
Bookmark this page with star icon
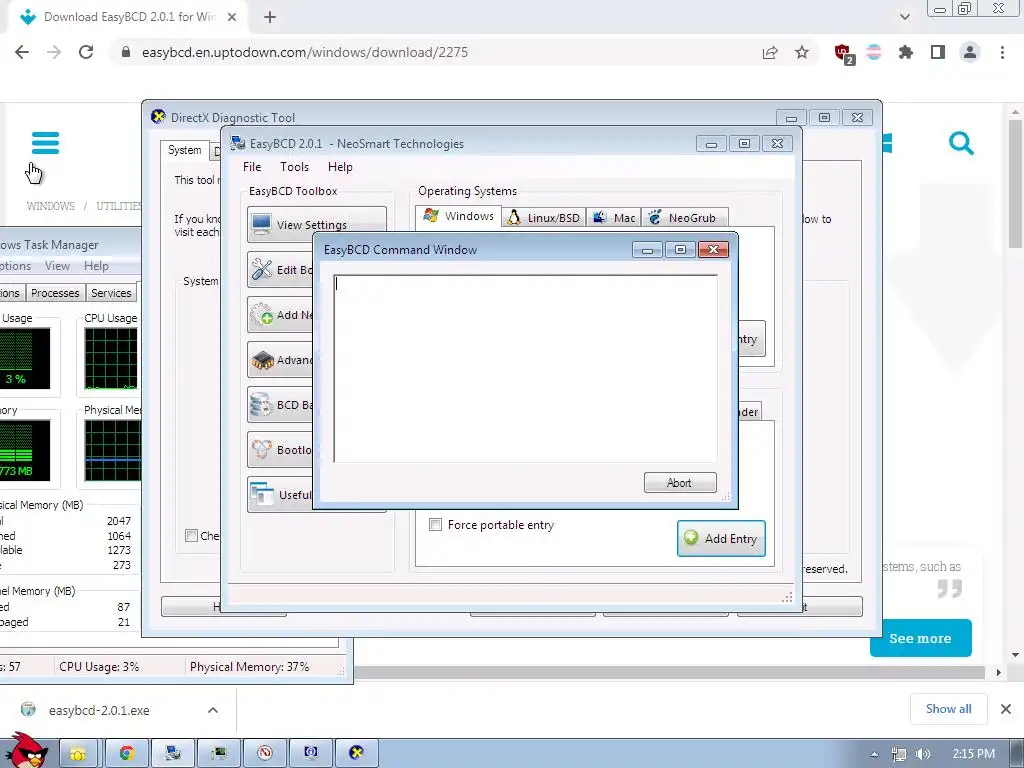tap(802, 52)
